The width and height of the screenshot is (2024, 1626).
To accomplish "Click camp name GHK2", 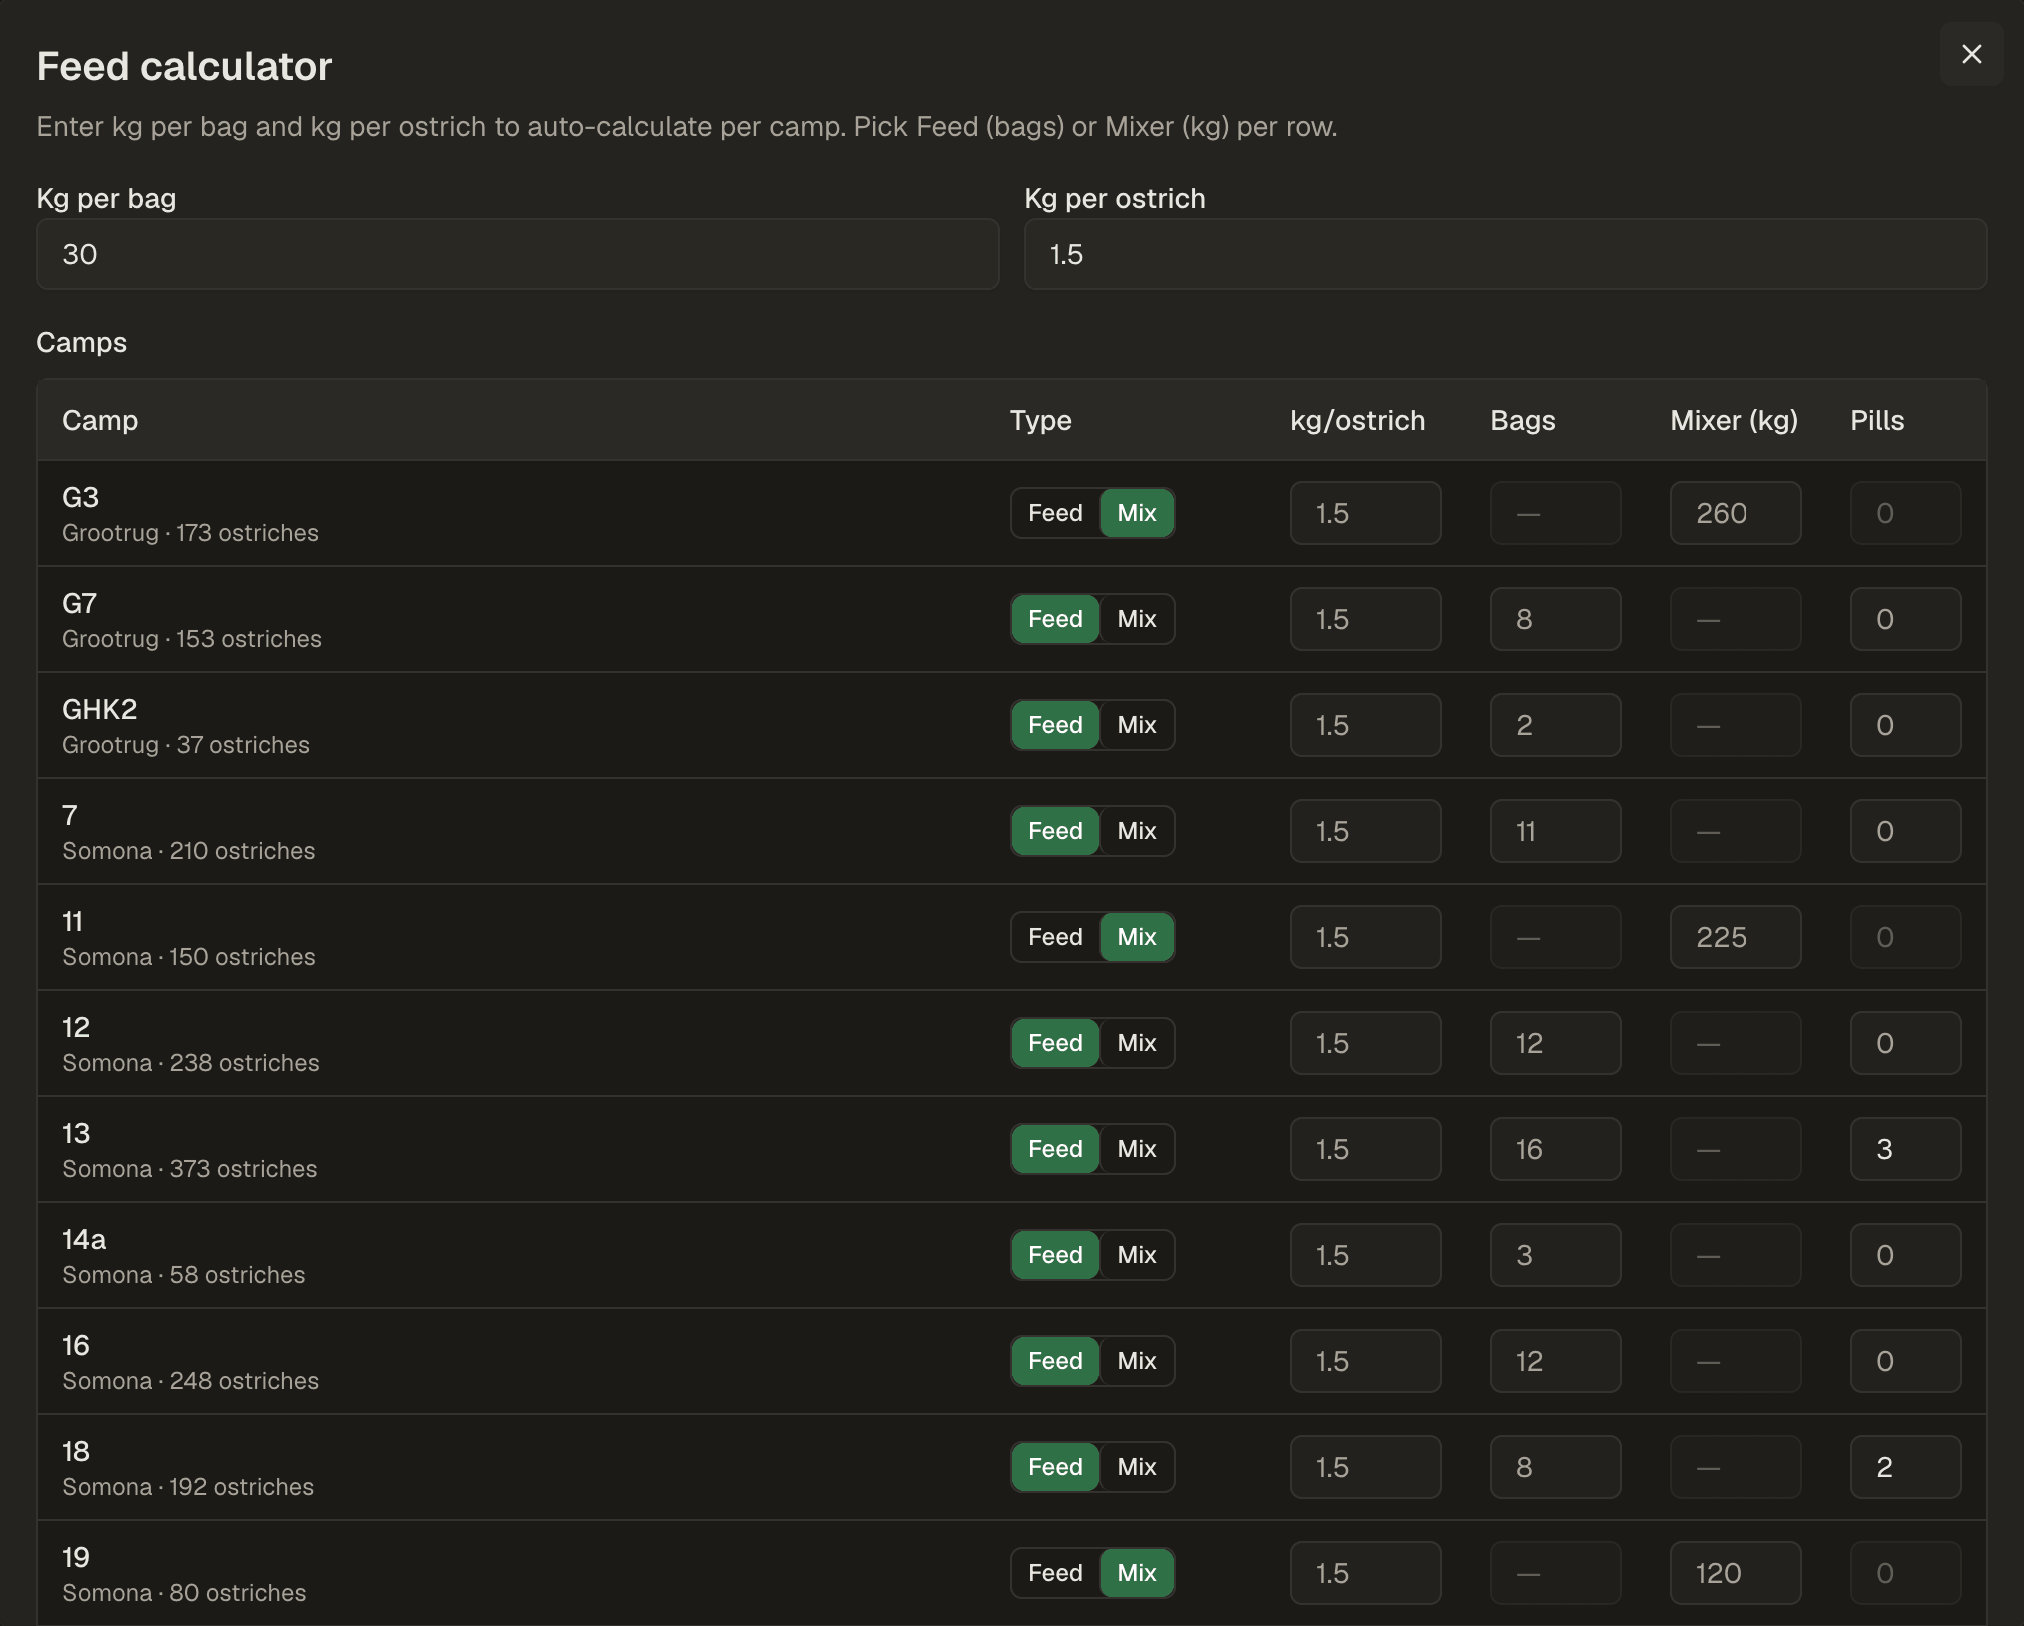I will point(100,709).
